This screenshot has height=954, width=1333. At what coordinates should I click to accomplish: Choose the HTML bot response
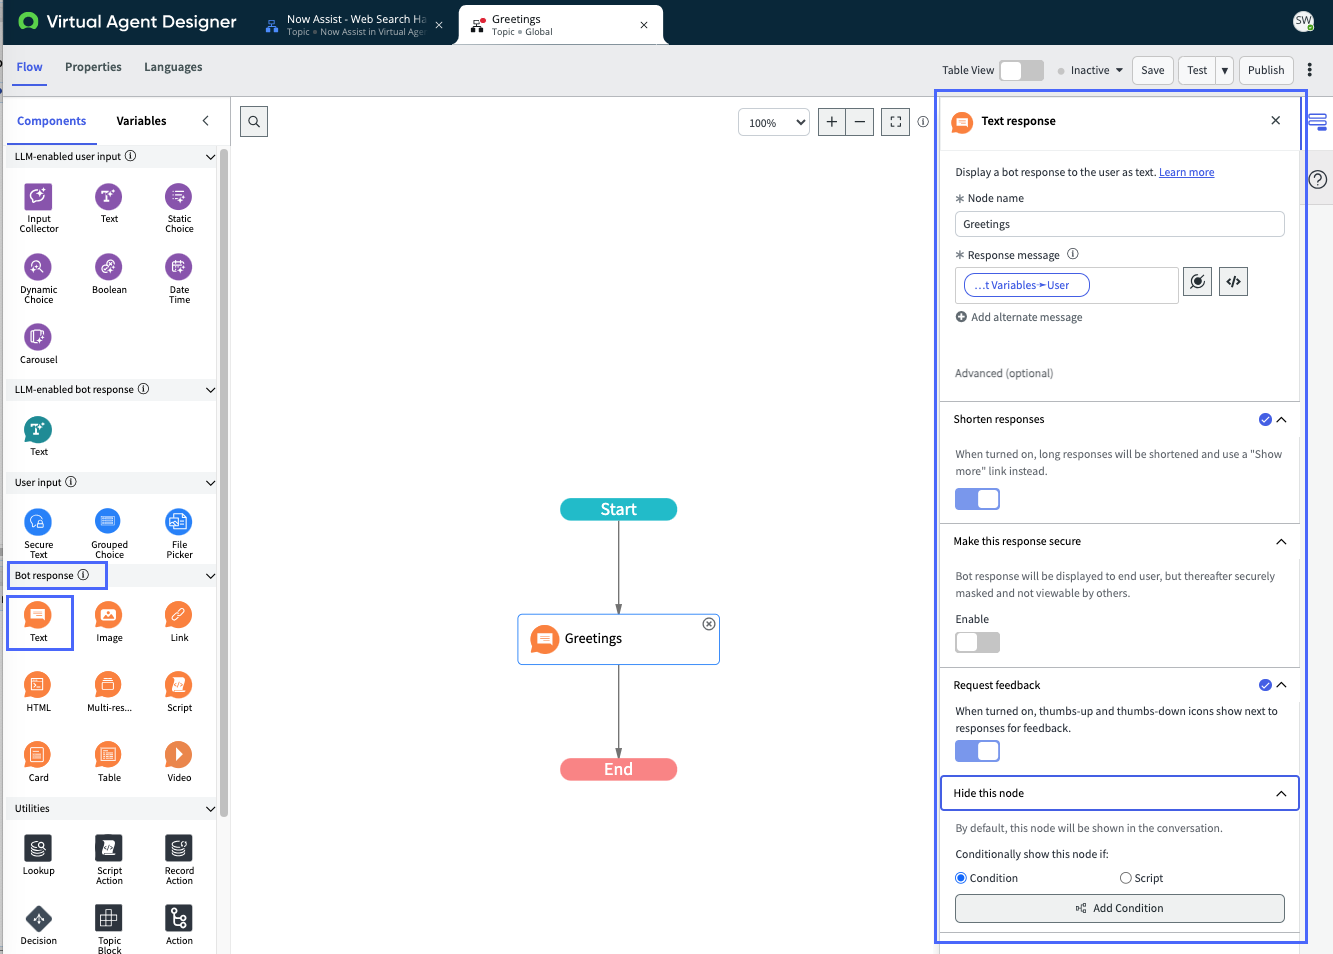[38, 693]
